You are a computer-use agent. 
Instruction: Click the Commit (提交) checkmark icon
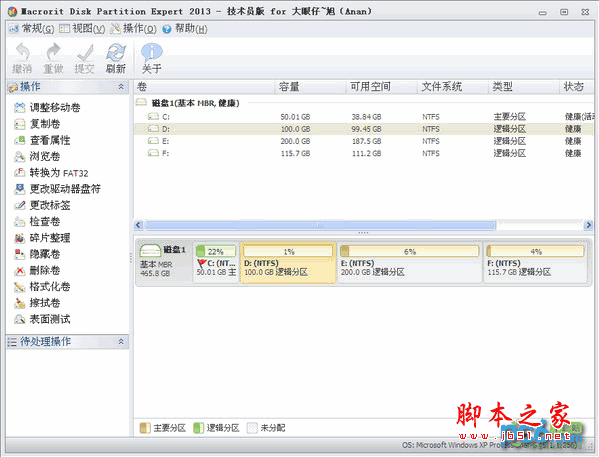coord(84,52)
